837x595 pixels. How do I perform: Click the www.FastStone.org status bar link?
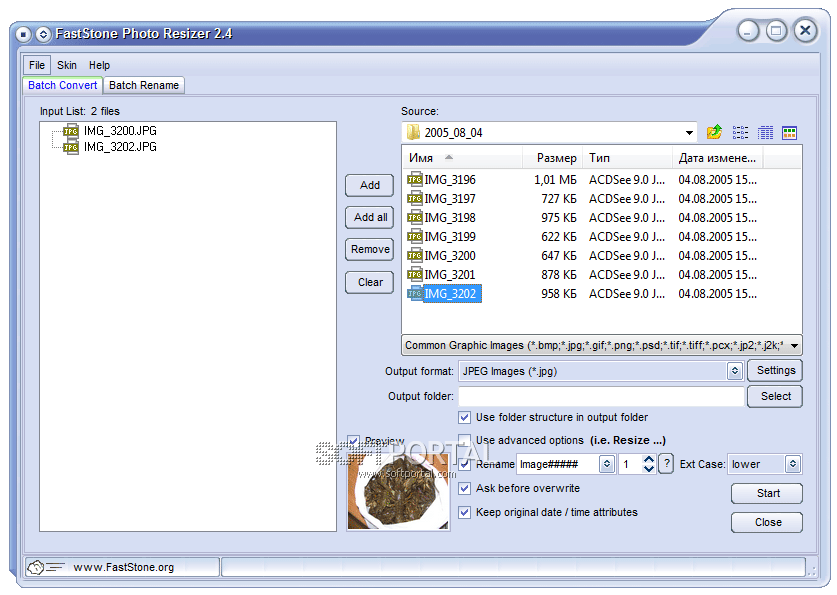[x=123, y=567]
